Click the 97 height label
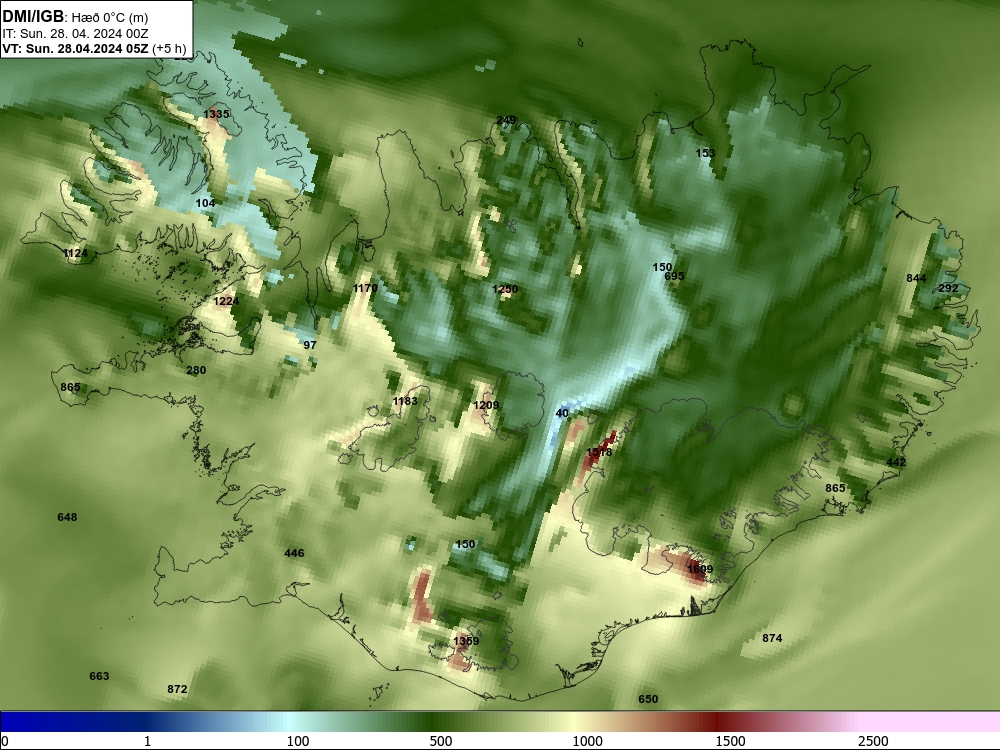Screen dimensions: 1000x750 [x=310, y=345]
